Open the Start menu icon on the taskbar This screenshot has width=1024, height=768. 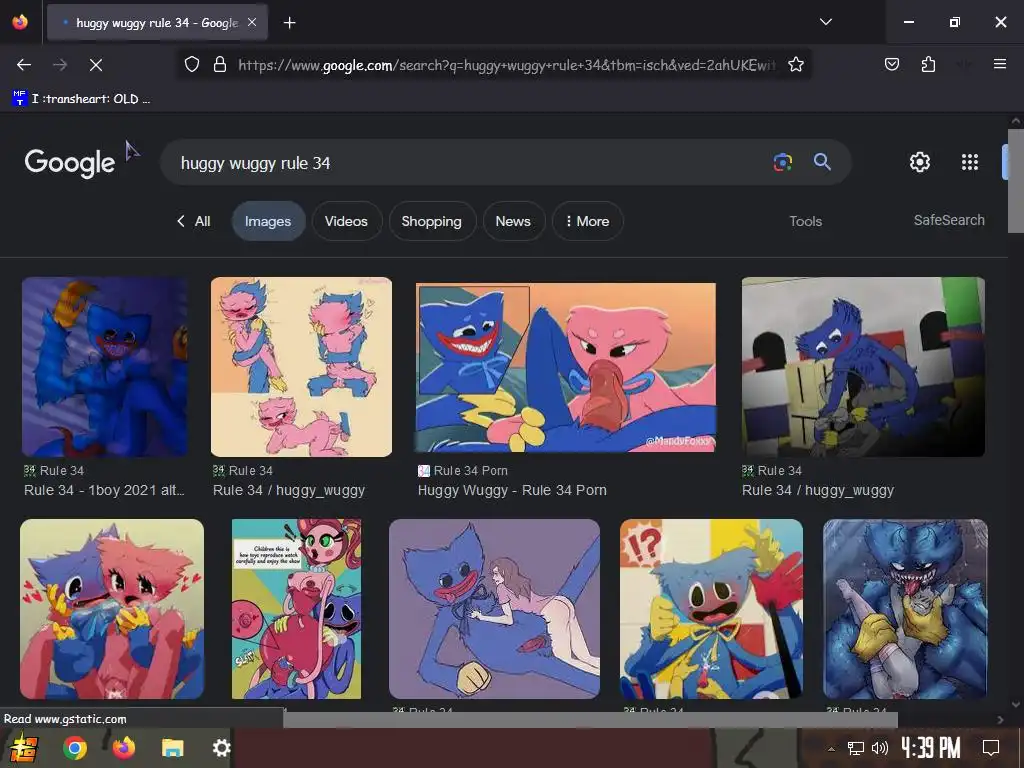23,748
